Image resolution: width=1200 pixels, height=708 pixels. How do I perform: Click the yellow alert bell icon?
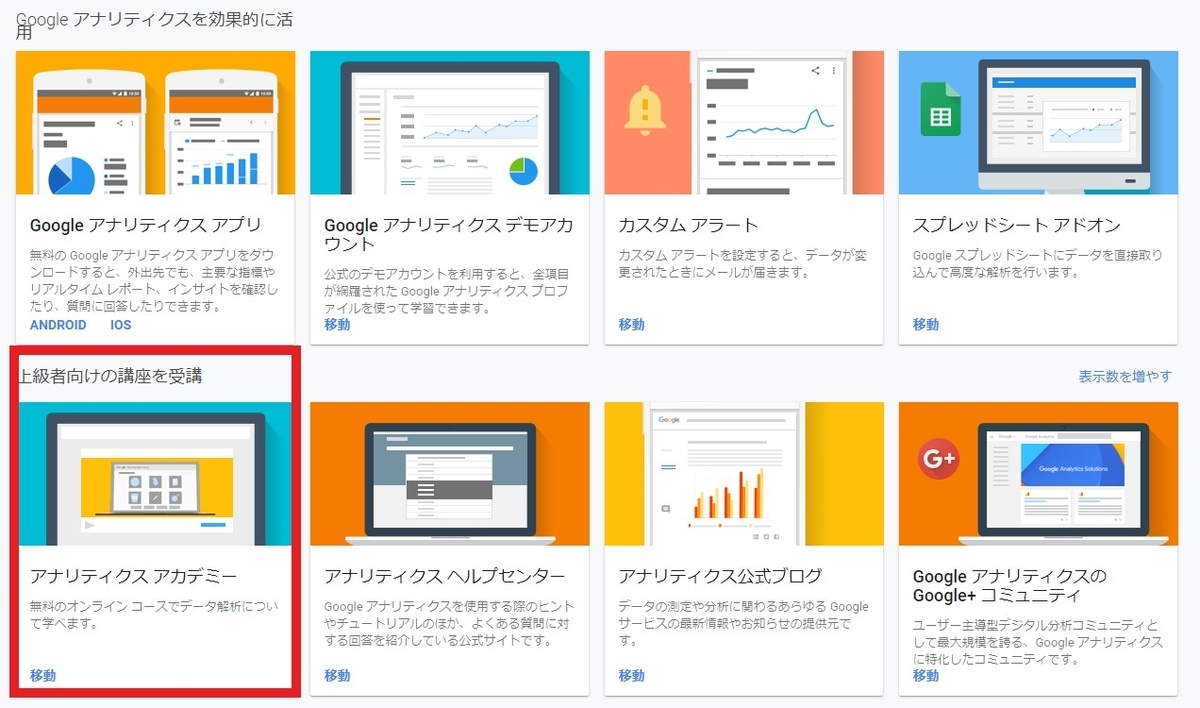(x=645, y=108)
